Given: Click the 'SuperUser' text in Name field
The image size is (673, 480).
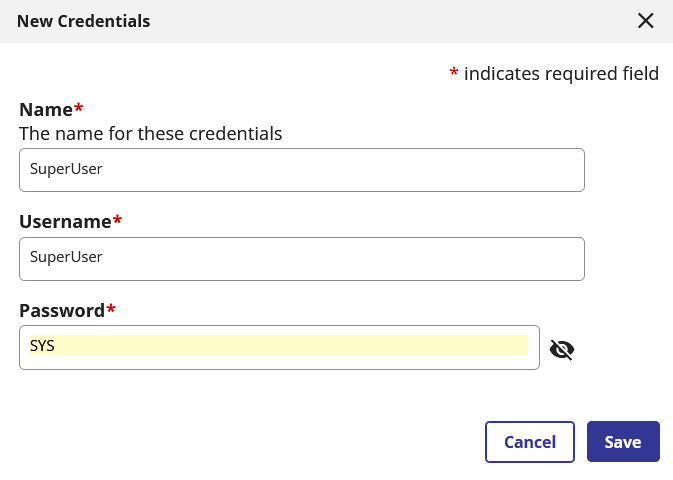Looking at the screenshot, I should (66, 169).
